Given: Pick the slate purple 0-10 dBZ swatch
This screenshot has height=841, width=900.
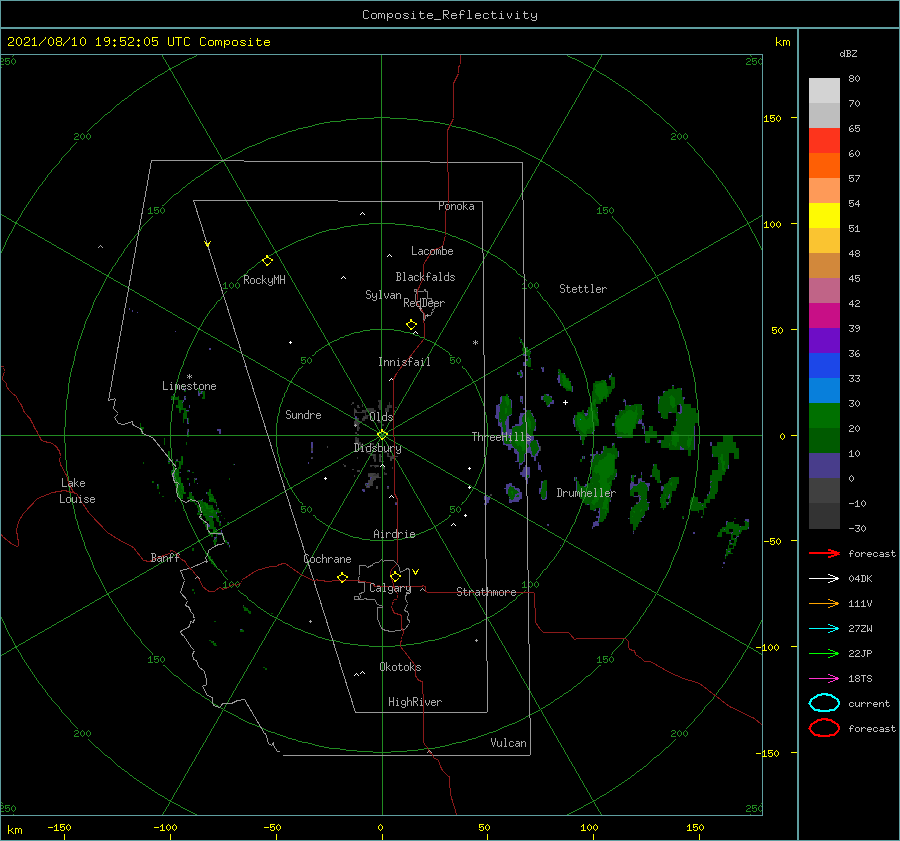Looking at the screenshot, I should [x=824, y=466].
